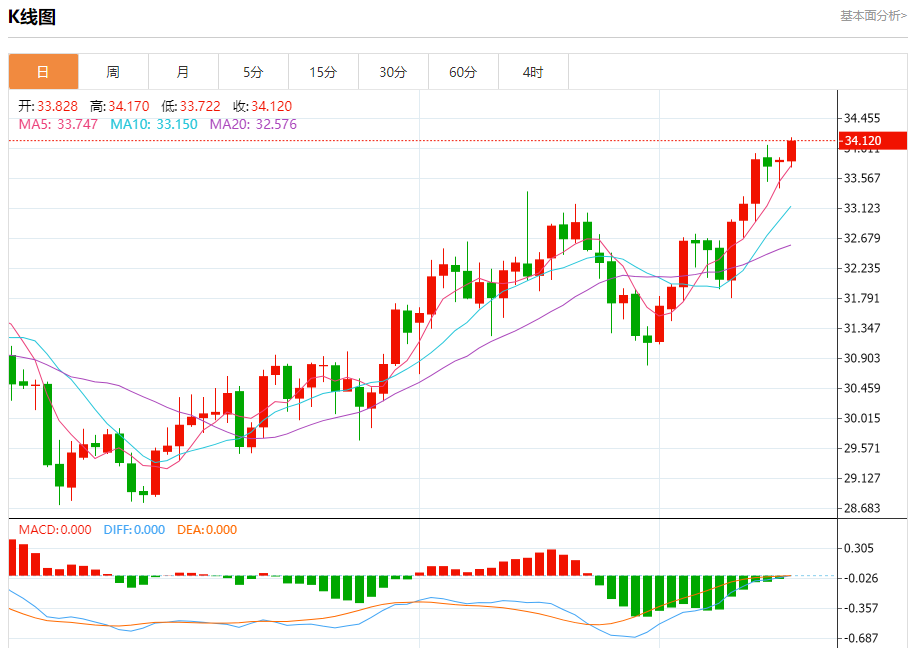This screenshot has height=648, width=915.
Task: Select the DIFF indicator label
Action: 134,530
